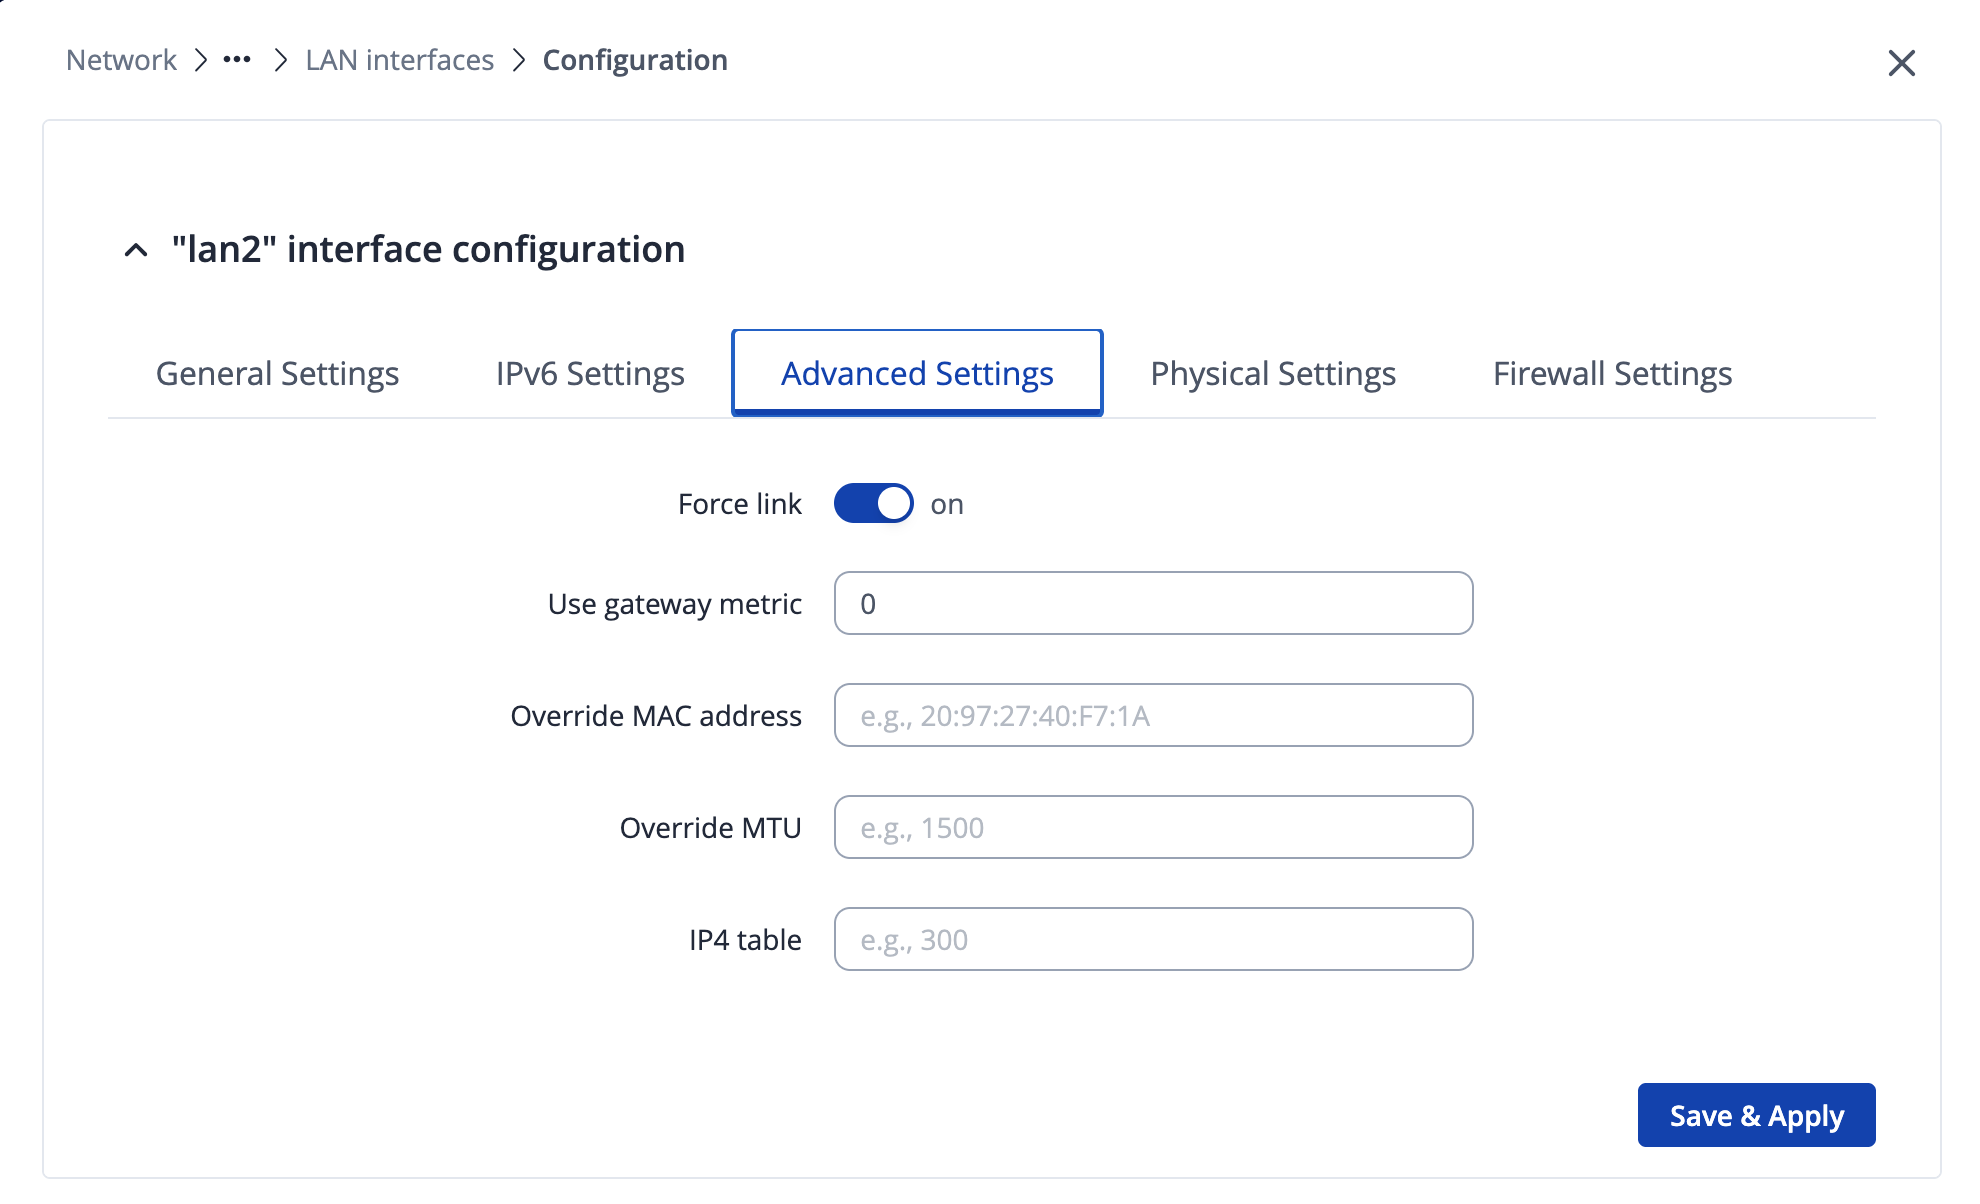
Task: Select the IP4 table input box
Action: 1153,940
